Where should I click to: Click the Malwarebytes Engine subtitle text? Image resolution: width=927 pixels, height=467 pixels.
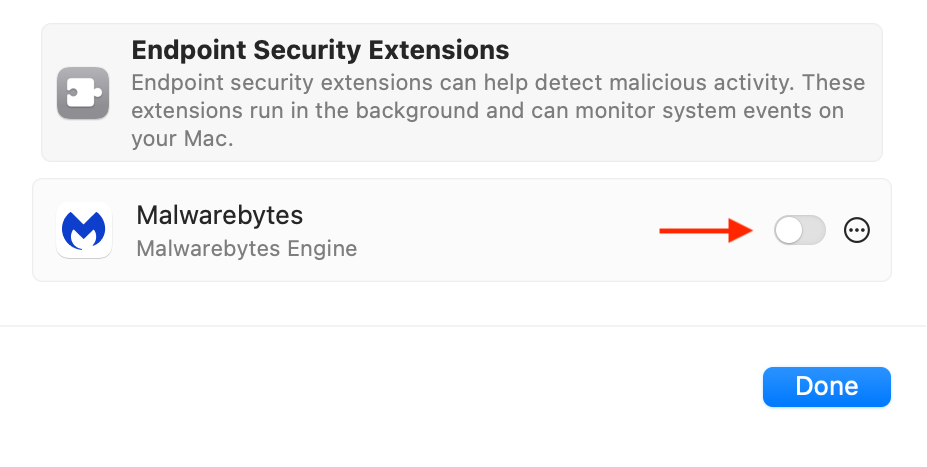click(247, 249)
